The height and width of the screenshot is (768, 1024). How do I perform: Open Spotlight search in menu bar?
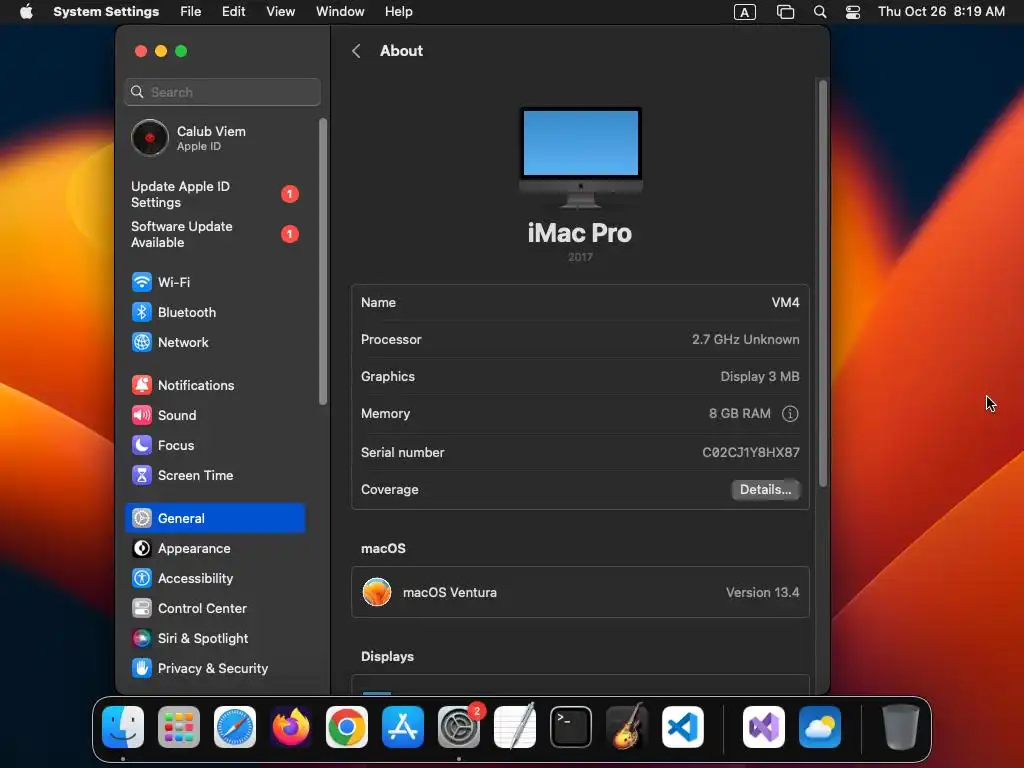[x=820, y=12]
